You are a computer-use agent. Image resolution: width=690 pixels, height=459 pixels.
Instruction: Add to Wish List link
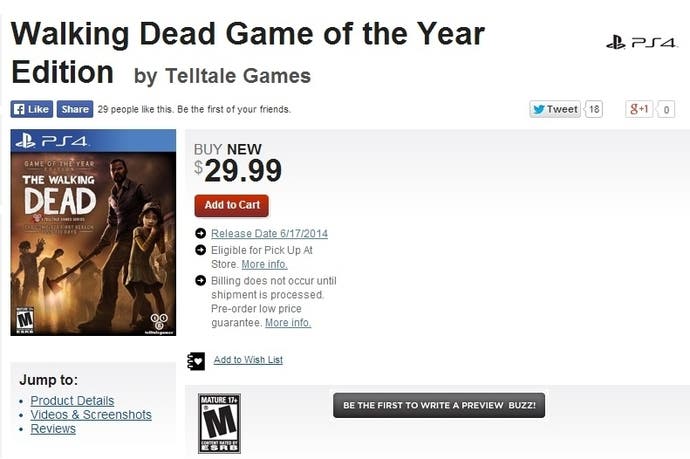[248, 360]
